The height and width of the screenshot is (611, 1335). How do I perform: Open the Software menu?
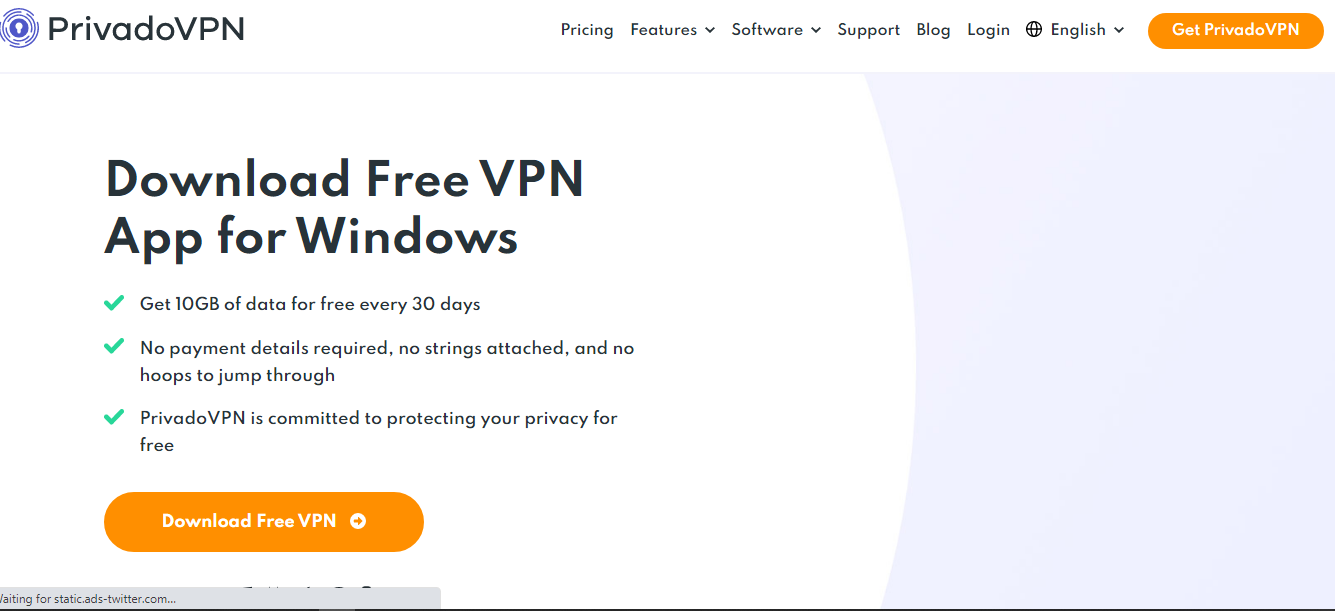click(776, 30)
